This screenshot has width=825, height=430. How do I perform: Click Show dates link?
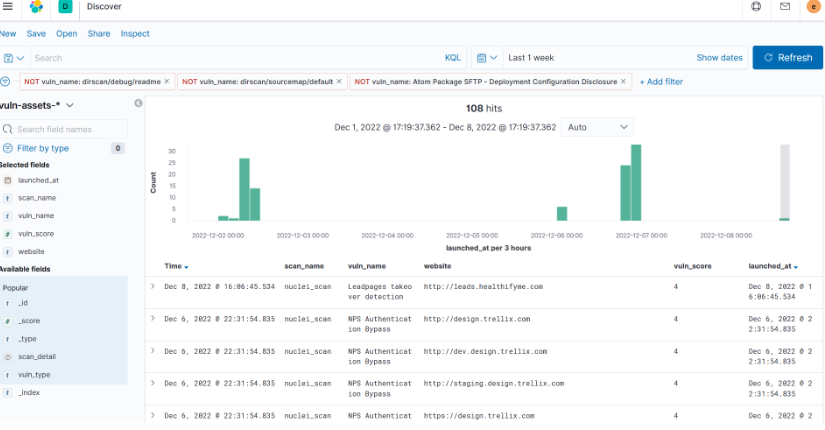point(719,58)
